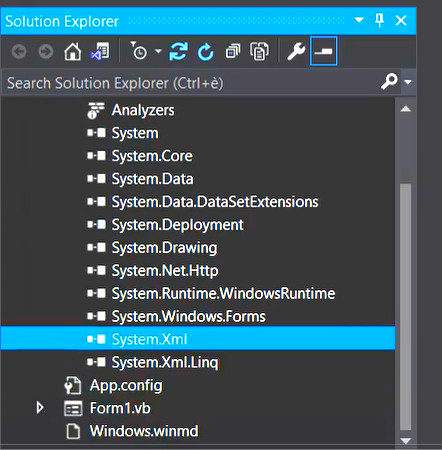Click the Solution Explorer title bar text
Image resolution: width=442 pixels, height=450 pixels.
click(x=62, y=21)
